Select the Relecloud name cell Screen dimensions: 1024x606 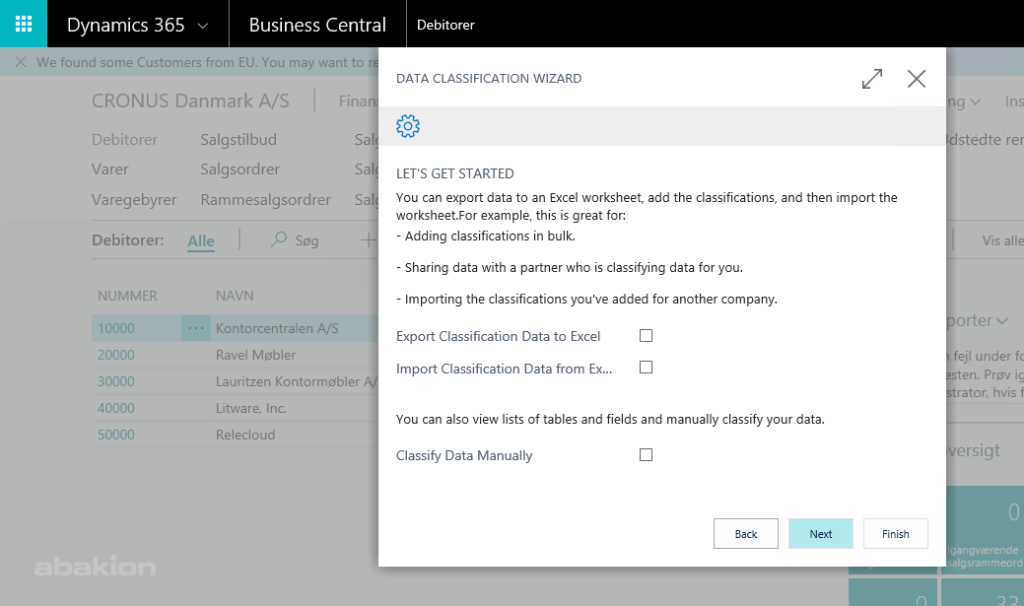tap(245, 435)
